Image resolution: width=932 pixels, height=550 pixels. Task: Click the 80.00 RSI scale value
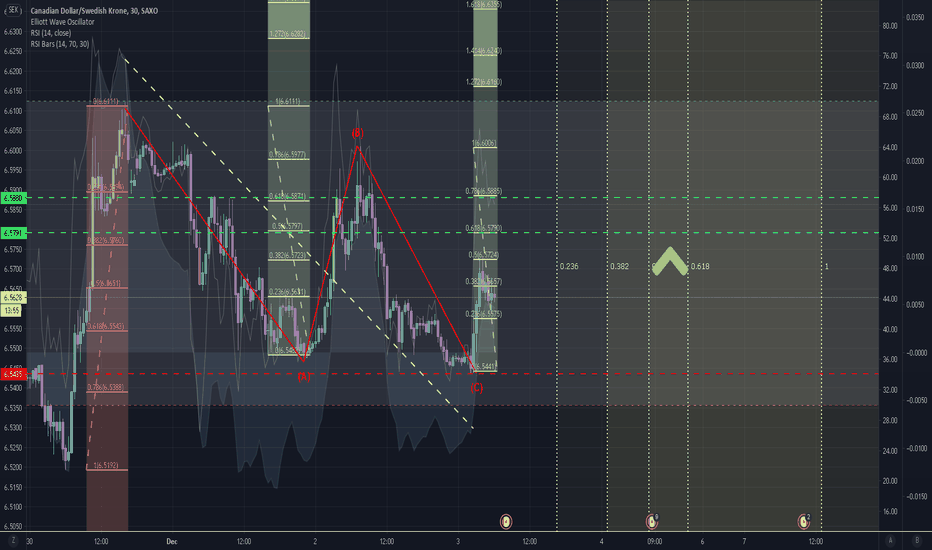pos(890,26)
